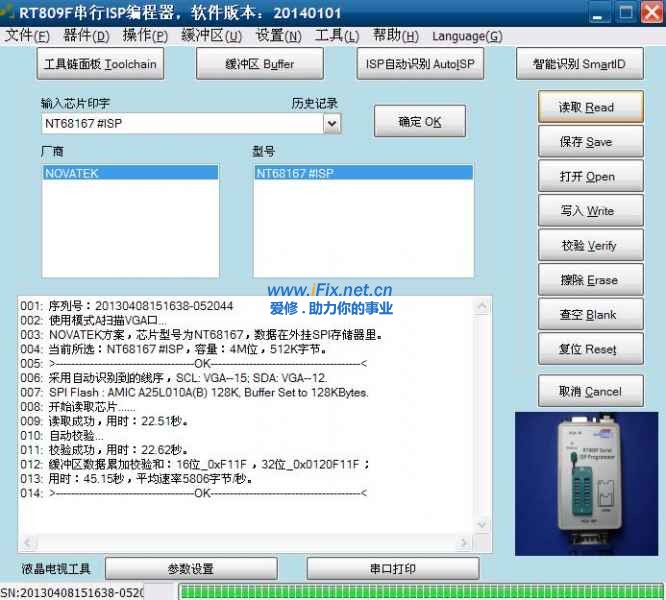Open the 缓冲区 Buffer button
This screenshot has width=666, height=600.
tap(260, 64)
